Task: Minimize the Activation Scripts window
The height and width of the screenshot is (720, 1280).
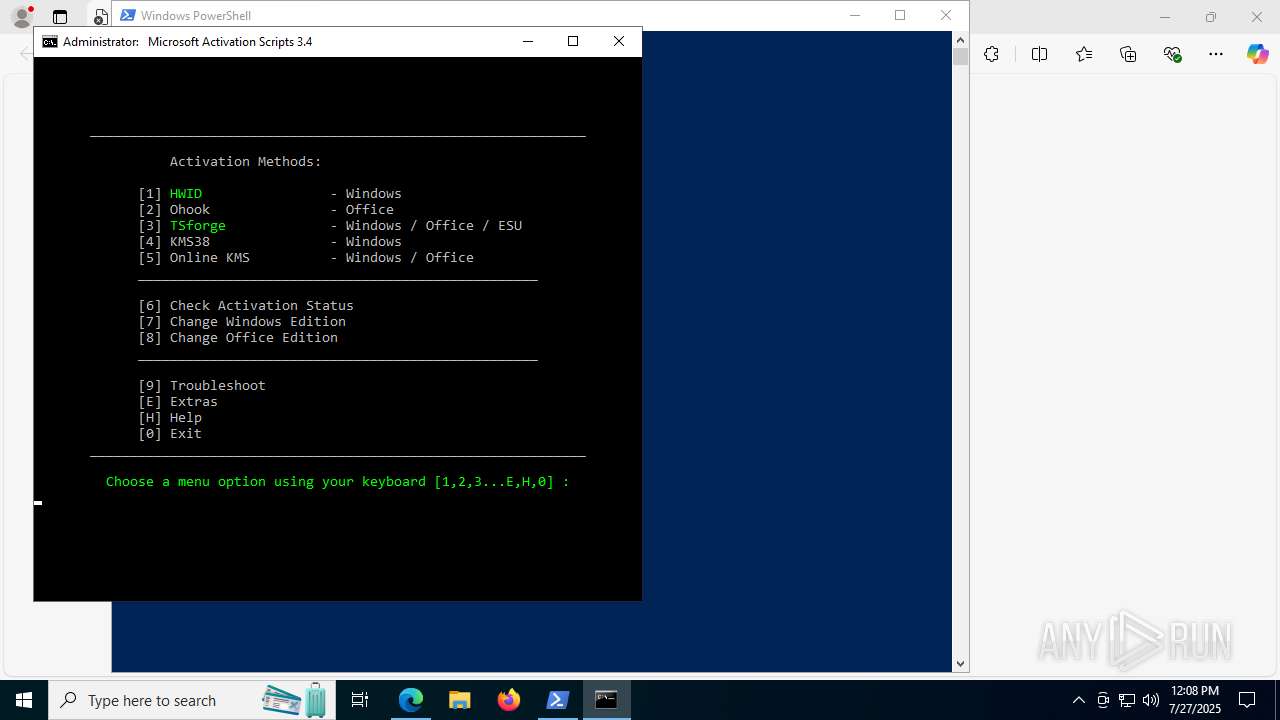Action: (x=527, y=41)
